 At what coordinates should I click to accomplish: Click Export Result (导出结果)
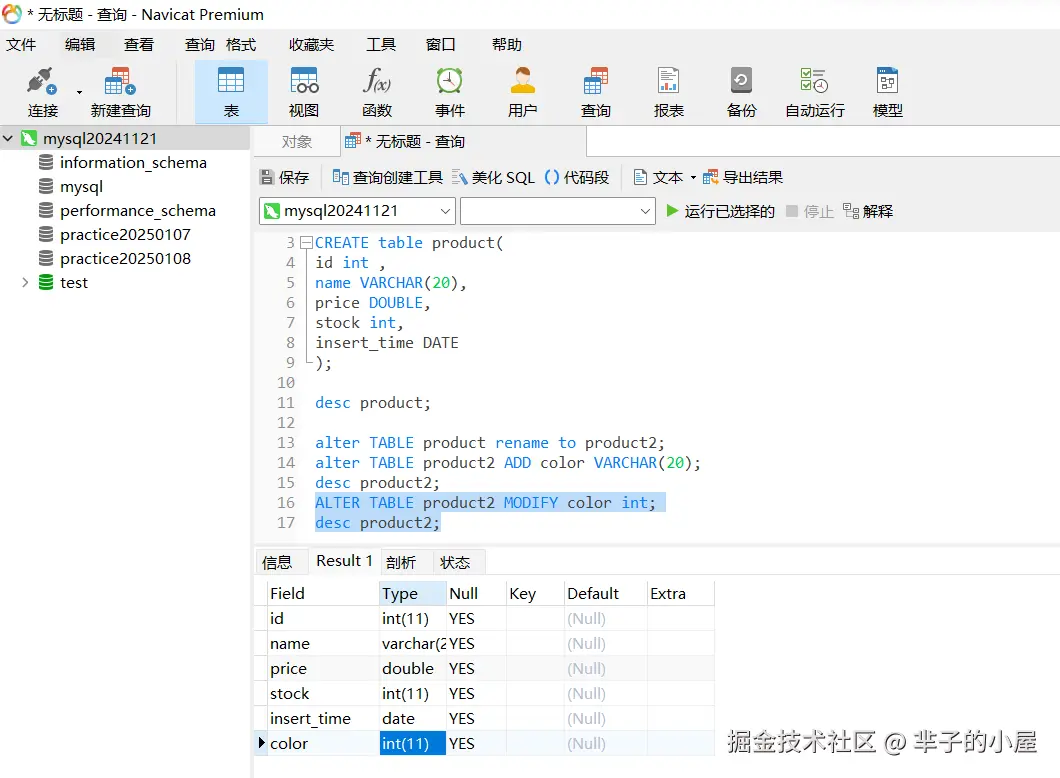click(742, 177)
